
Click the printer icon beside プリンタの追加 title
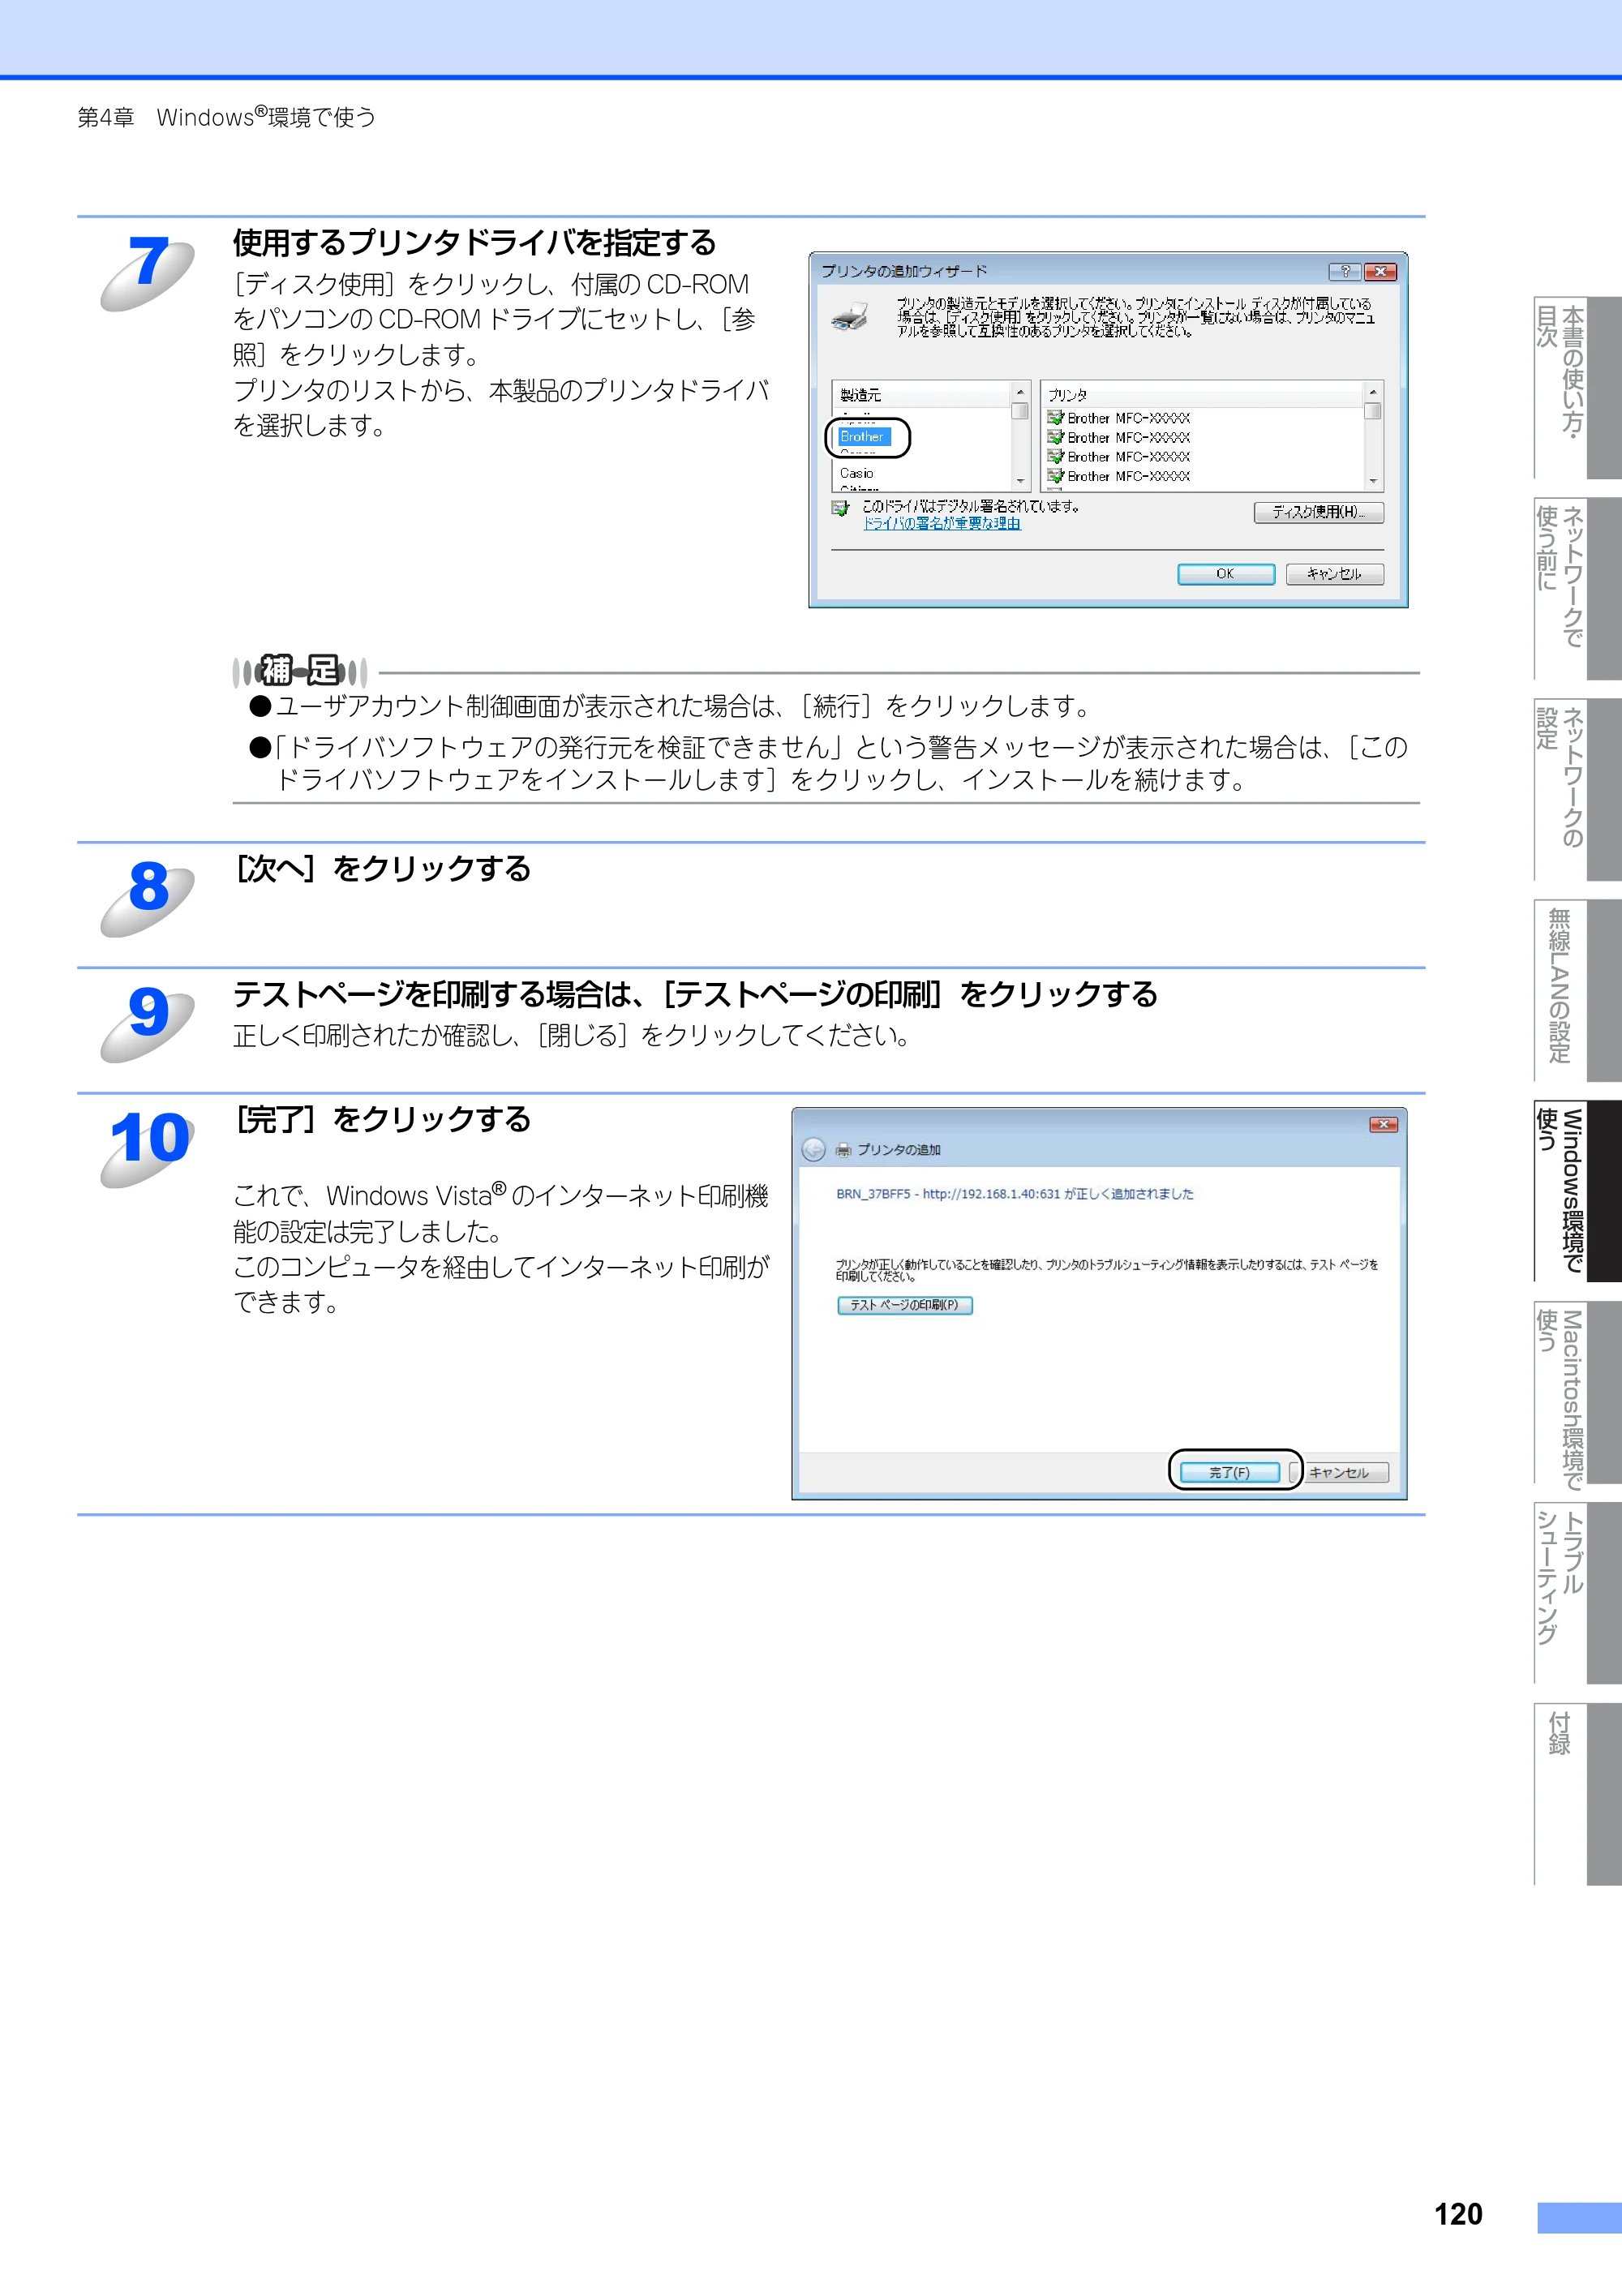click(x=843, y=1150)
